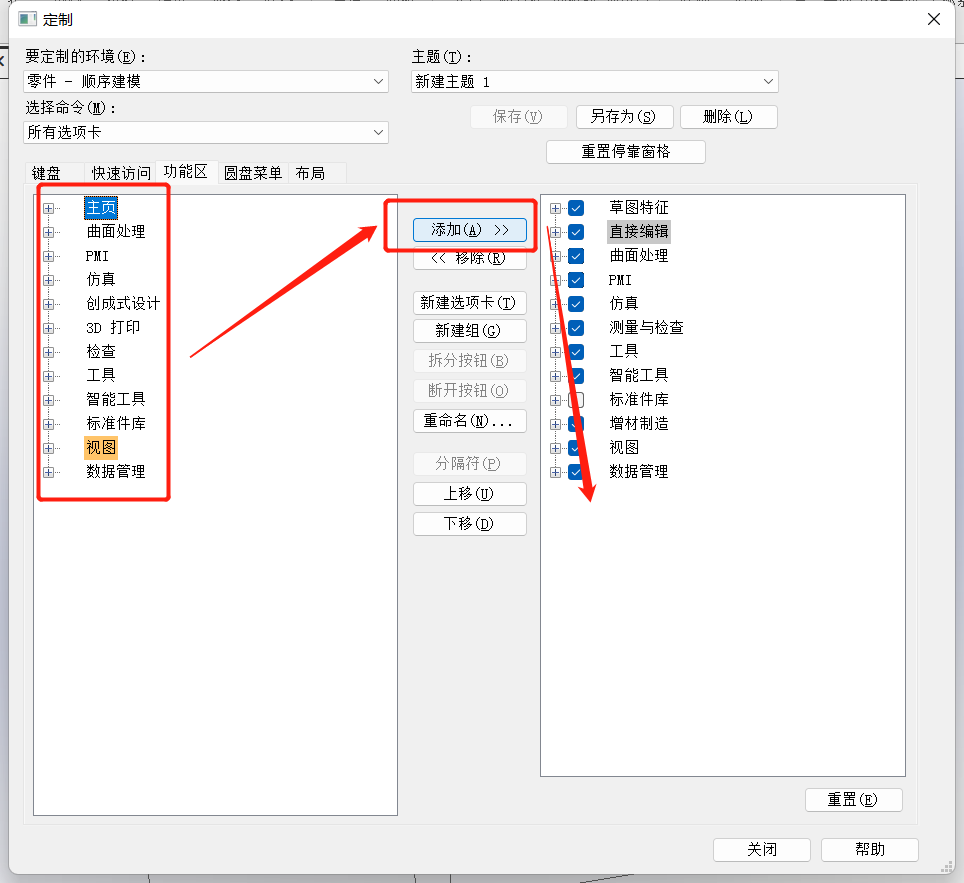The height and width of the screenshot is (883, 964).
Task: Expand the 创成式设计 tree node
Action: (x=49, y=304)
